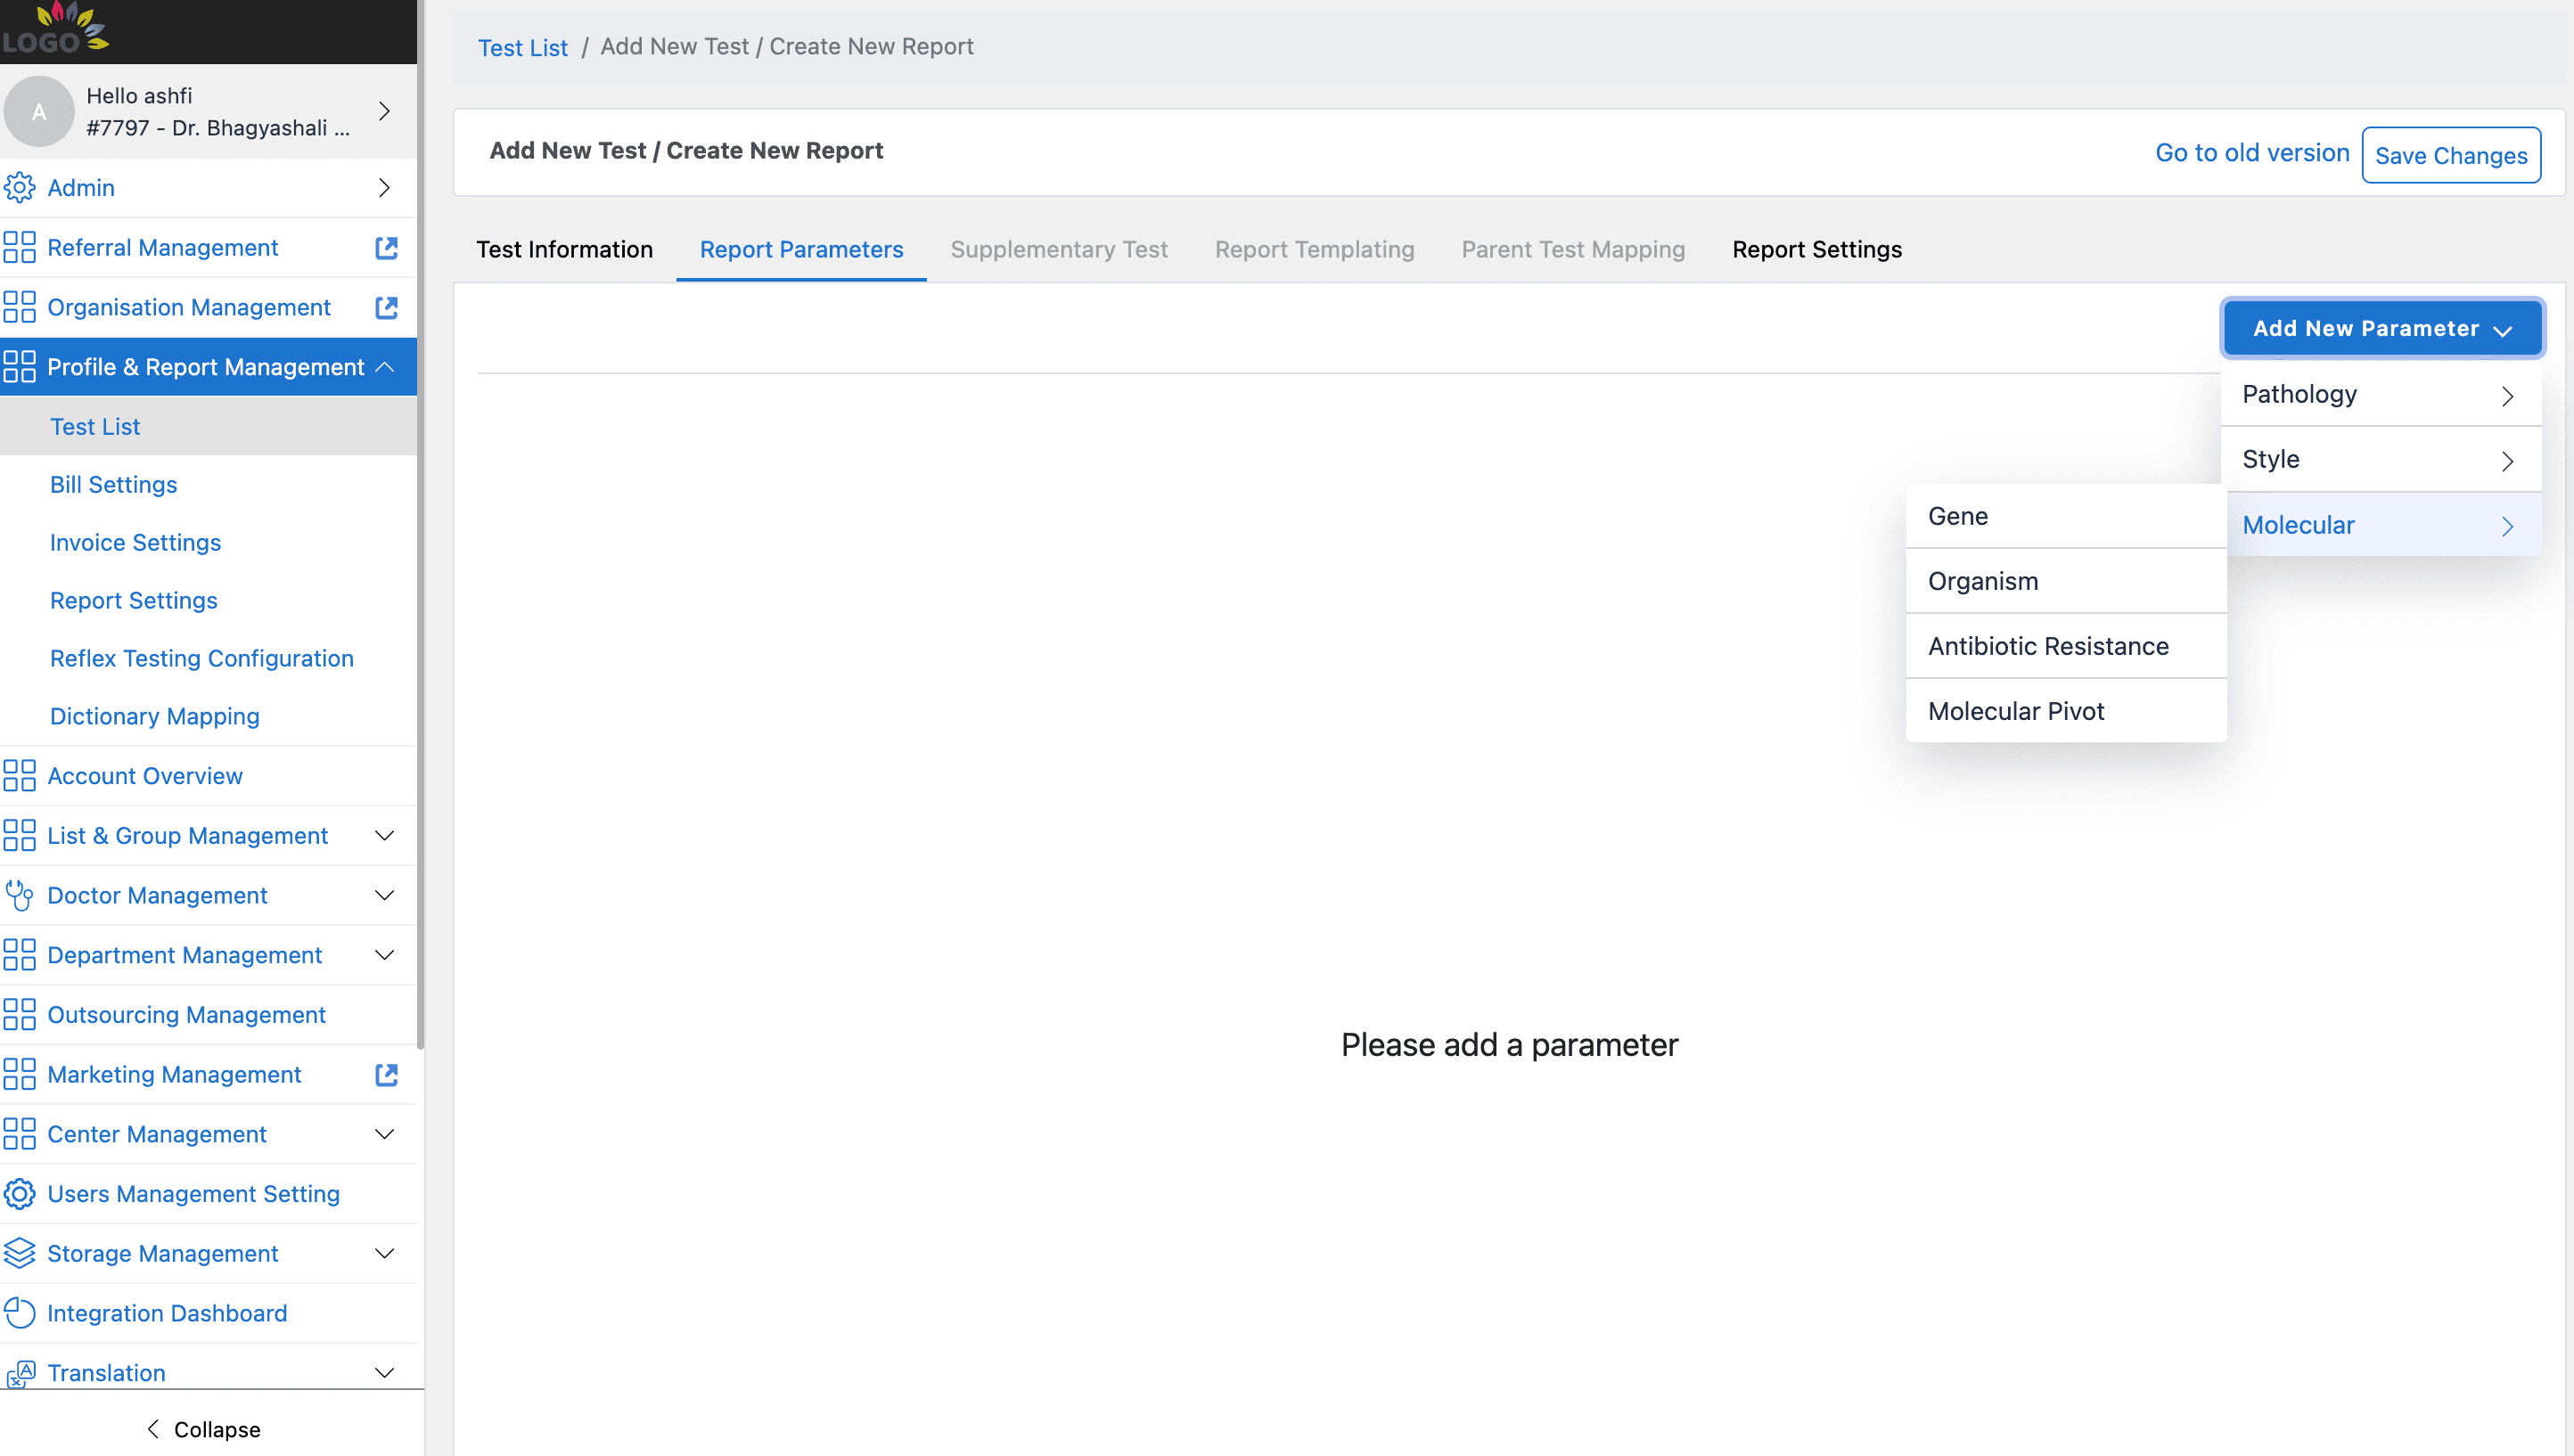Click the Center Management grid icon
The image size is (2574, 1456).
[19, 1134]
